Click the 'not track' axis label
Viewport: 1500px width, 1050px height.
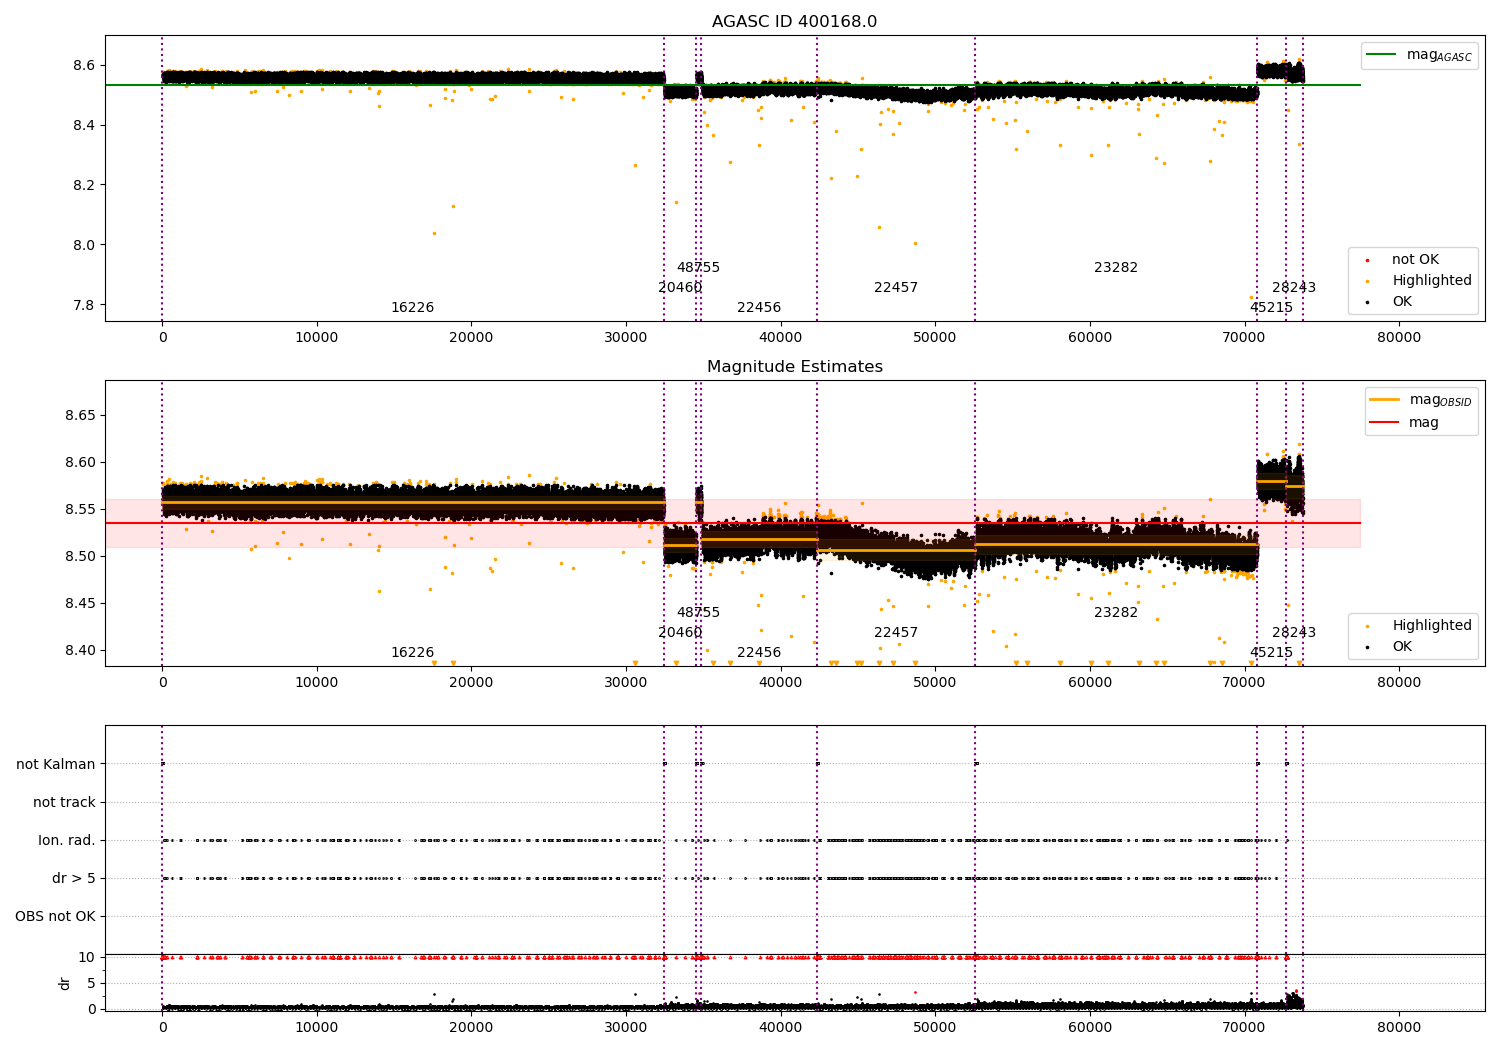pyautogui.click(x=64, y=803)
